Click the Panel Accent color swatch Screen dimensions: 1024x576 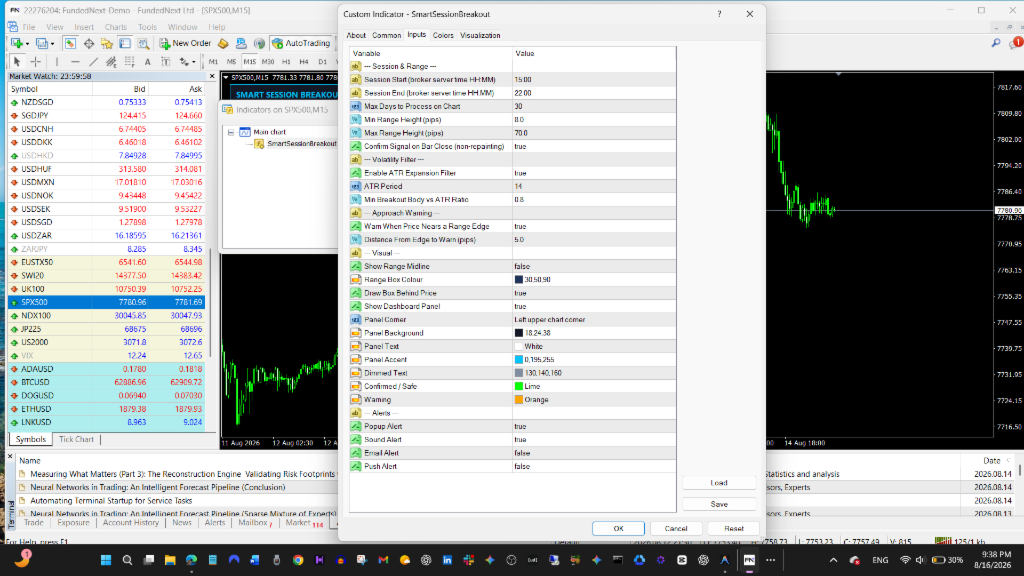[519, 360]
